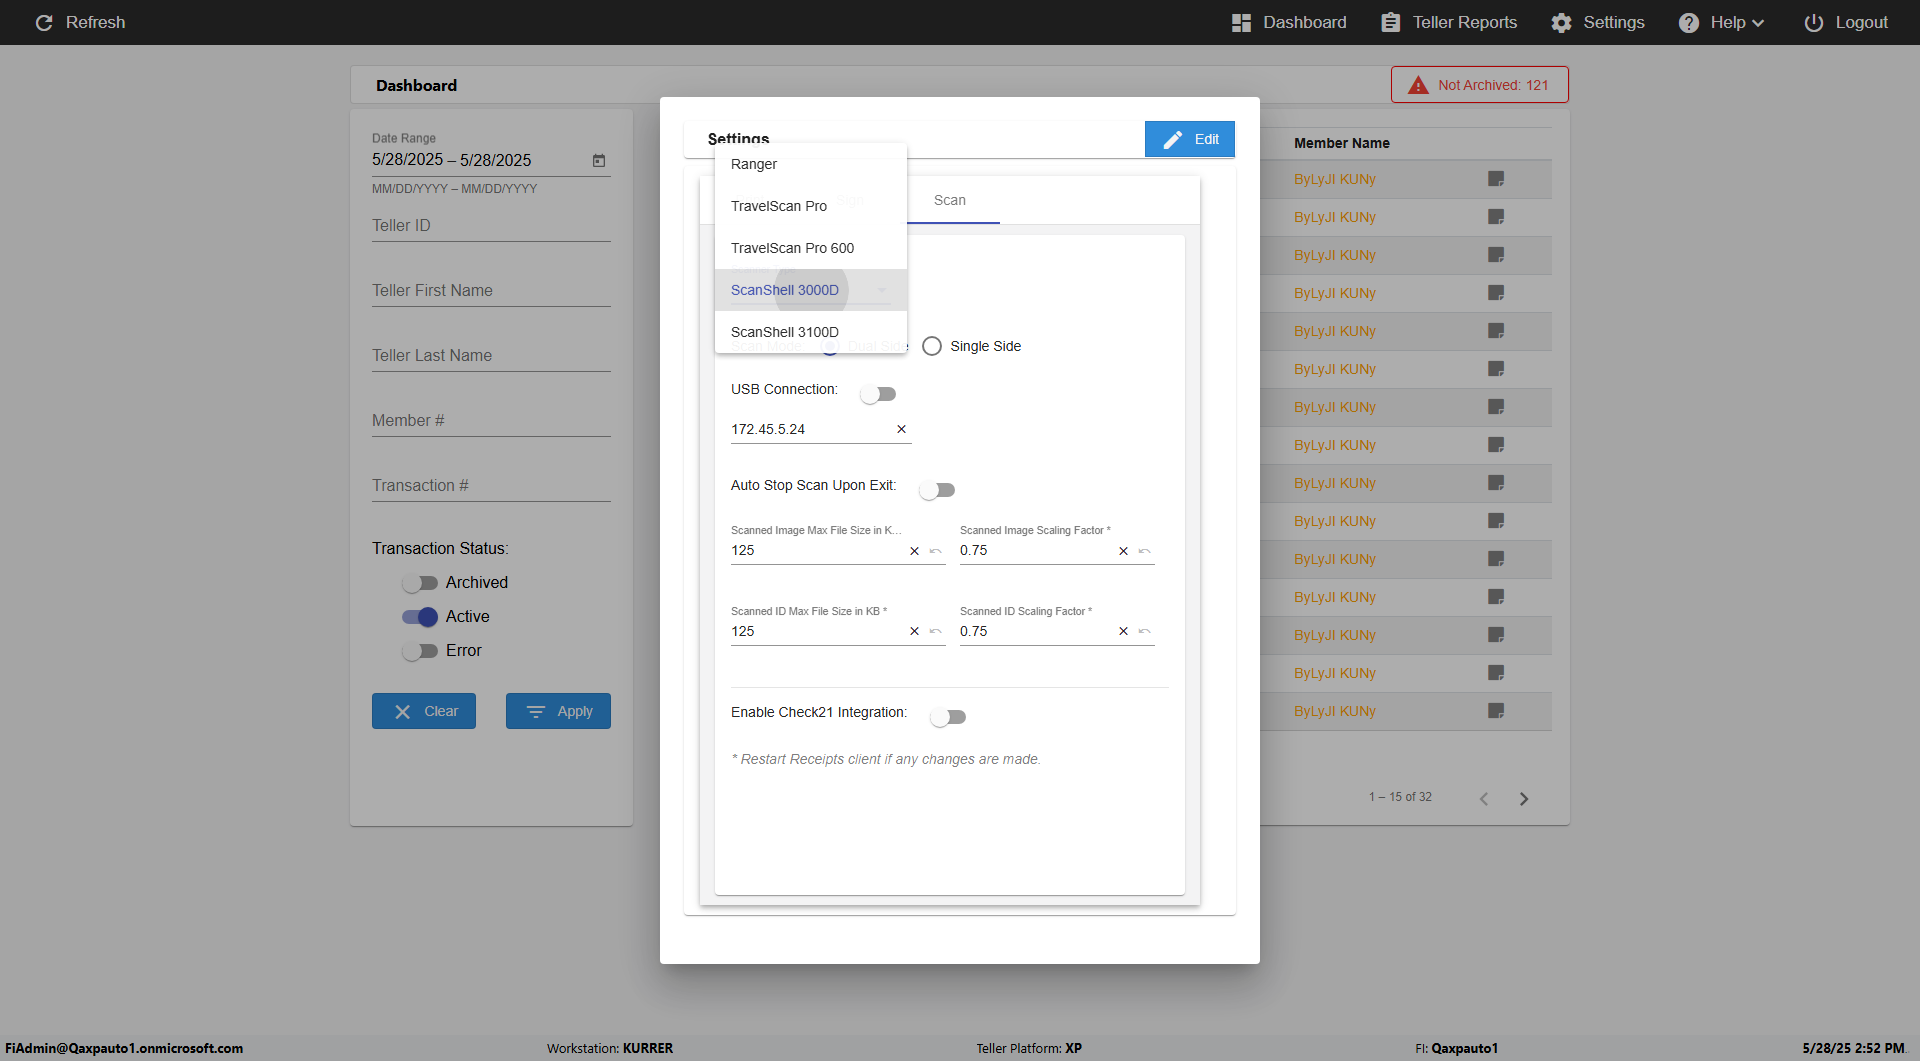1920x1061 pixels.
Task: Click the Member # filter field
Action: click(491, 421)
